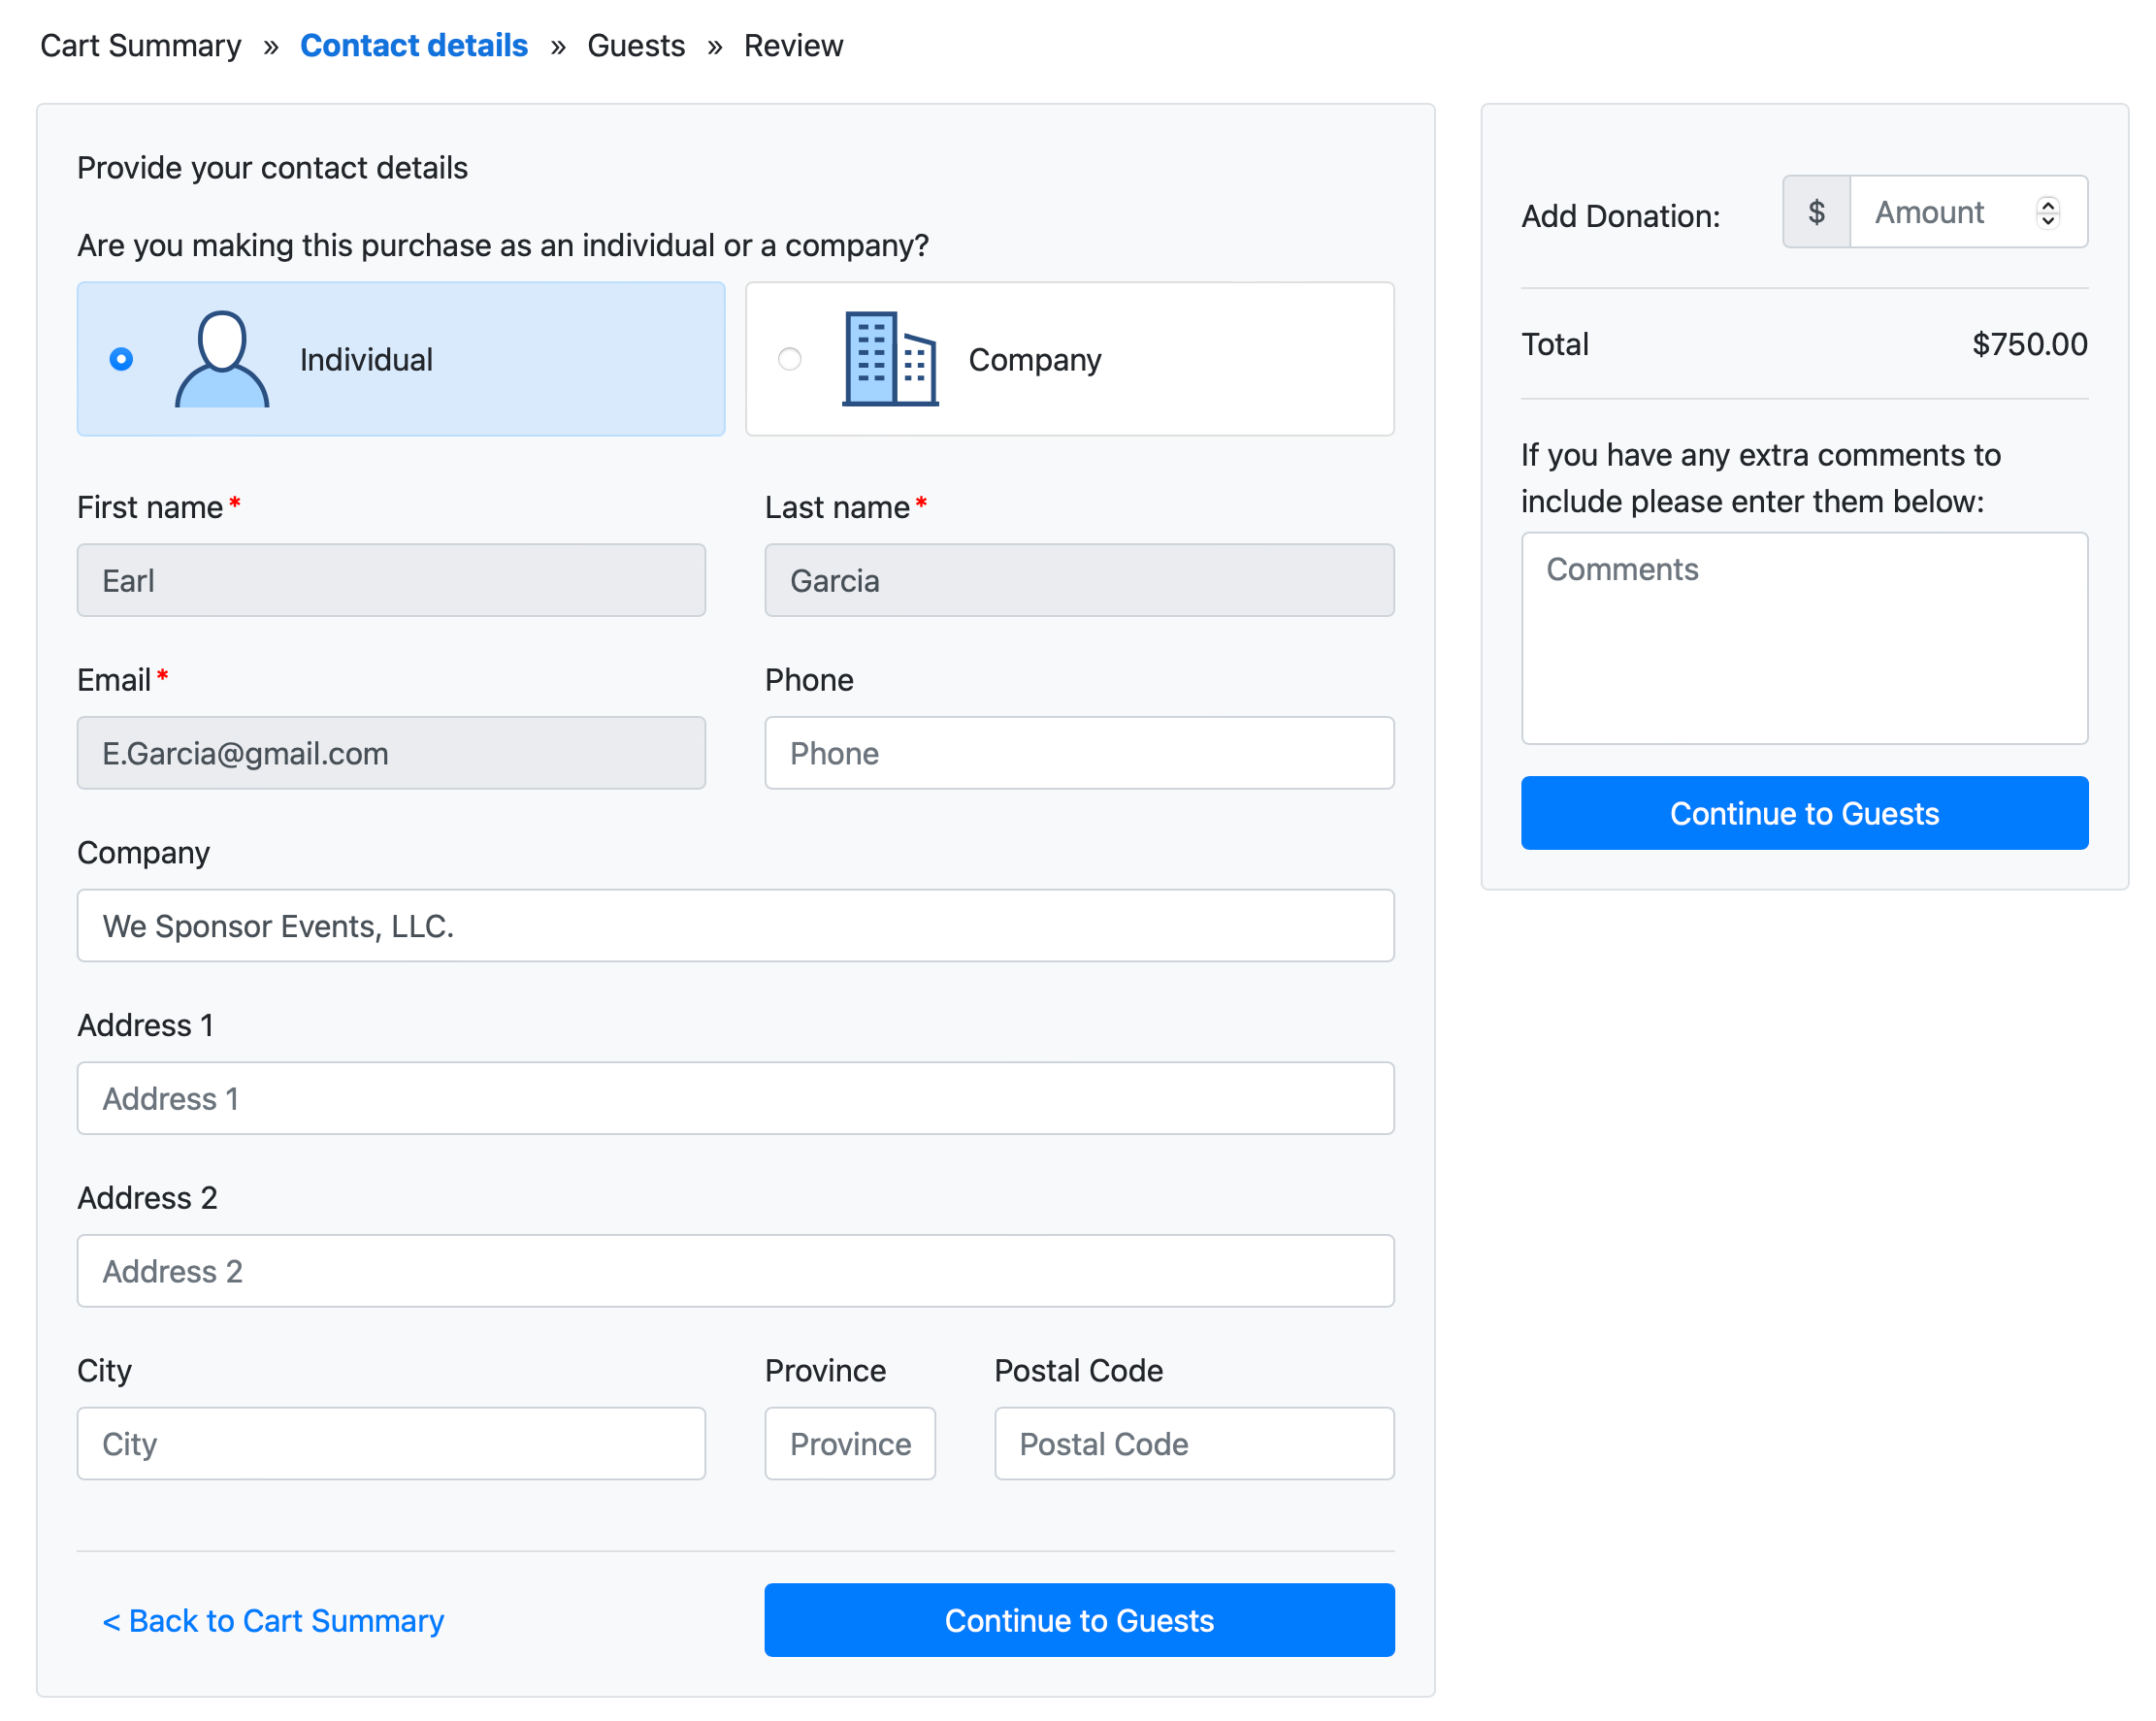
Task: Click the Province input field
Action: click(849, 1443)
